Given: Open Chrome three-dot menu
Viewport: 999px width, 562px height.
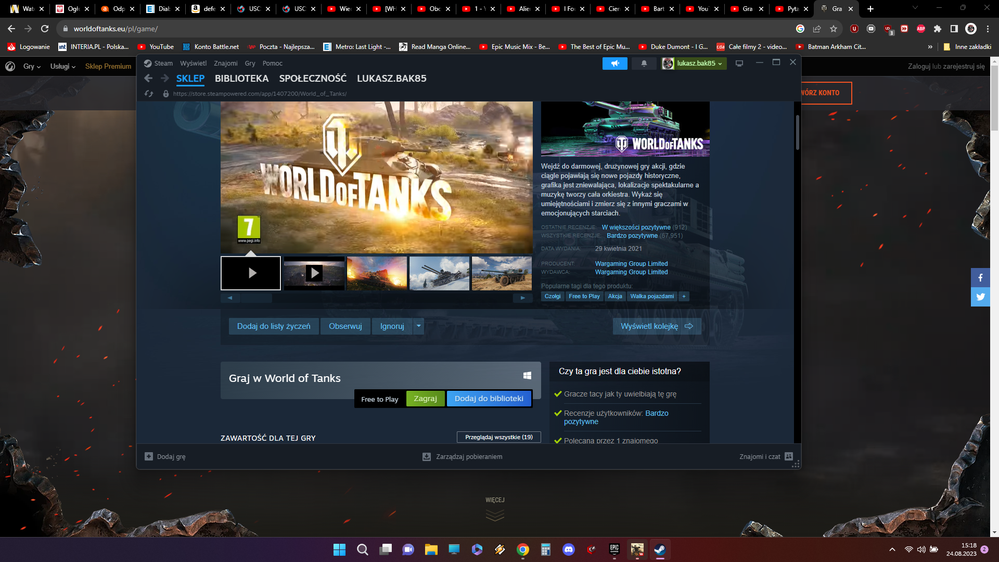Looking at the screenshot, I should coord(988,29).
